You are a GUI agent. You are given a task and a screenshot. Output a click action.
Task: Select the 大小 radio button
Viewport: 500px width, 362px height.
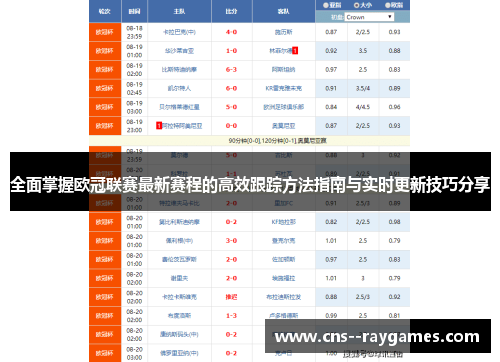356,5
